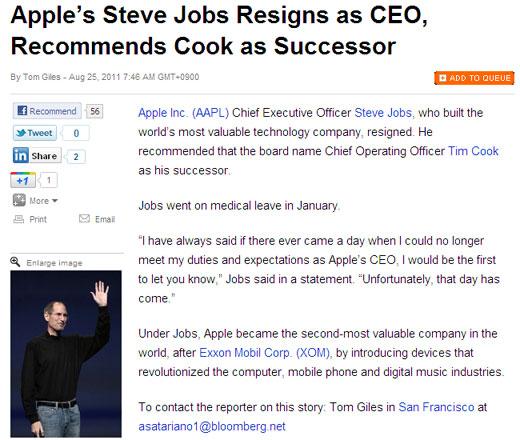Follow the Tim Cook link

pos(473,151)
